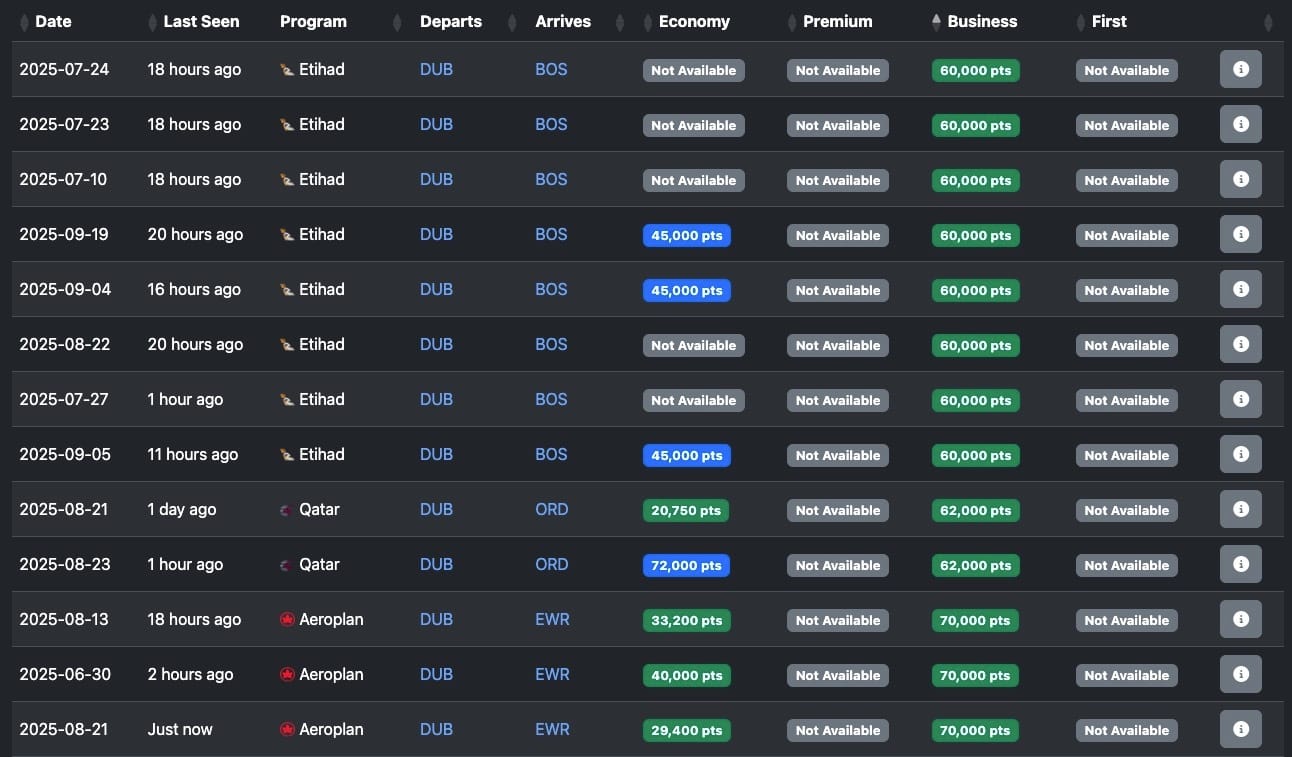Viewport: 1292px width, 757px height.
Task: Open info for 2025-08-23 Qatar flight
Action: 1241,565
